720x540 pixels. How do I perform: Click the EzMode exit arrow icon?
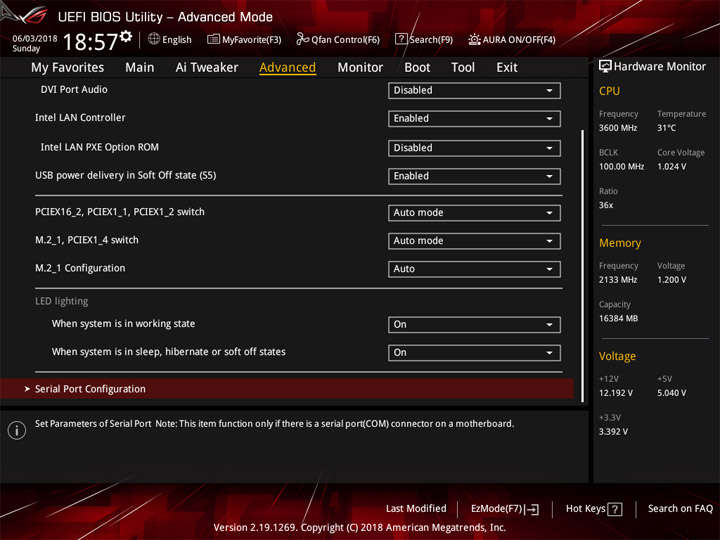pyautogui.click(x=533, y=509)
